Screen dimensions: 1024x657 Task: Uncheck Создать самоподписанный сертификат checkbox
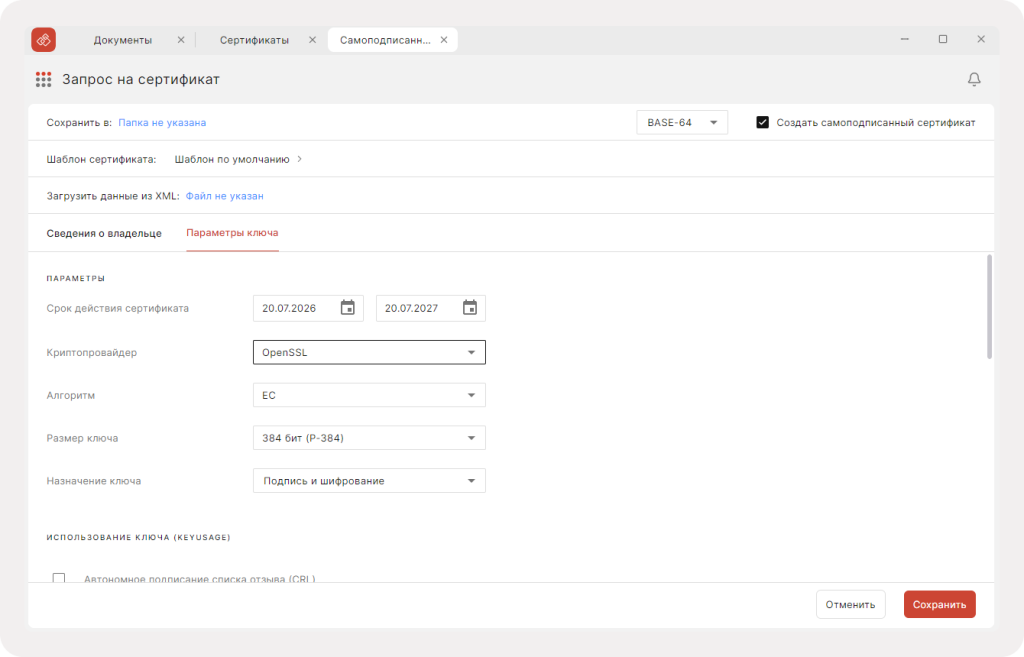[762, 122]
